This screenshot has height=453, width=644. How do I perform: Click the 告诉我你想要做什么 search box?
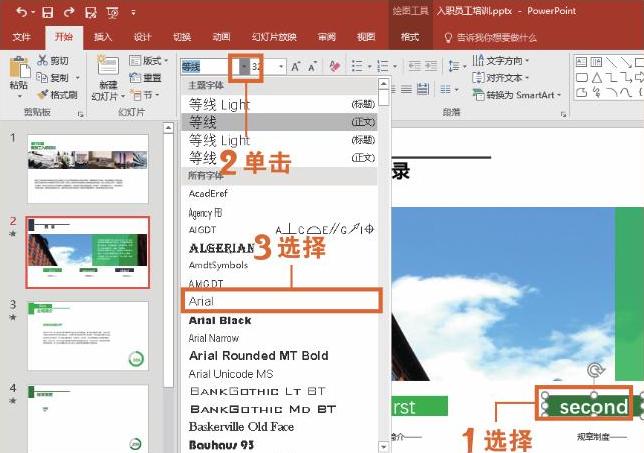491,38
